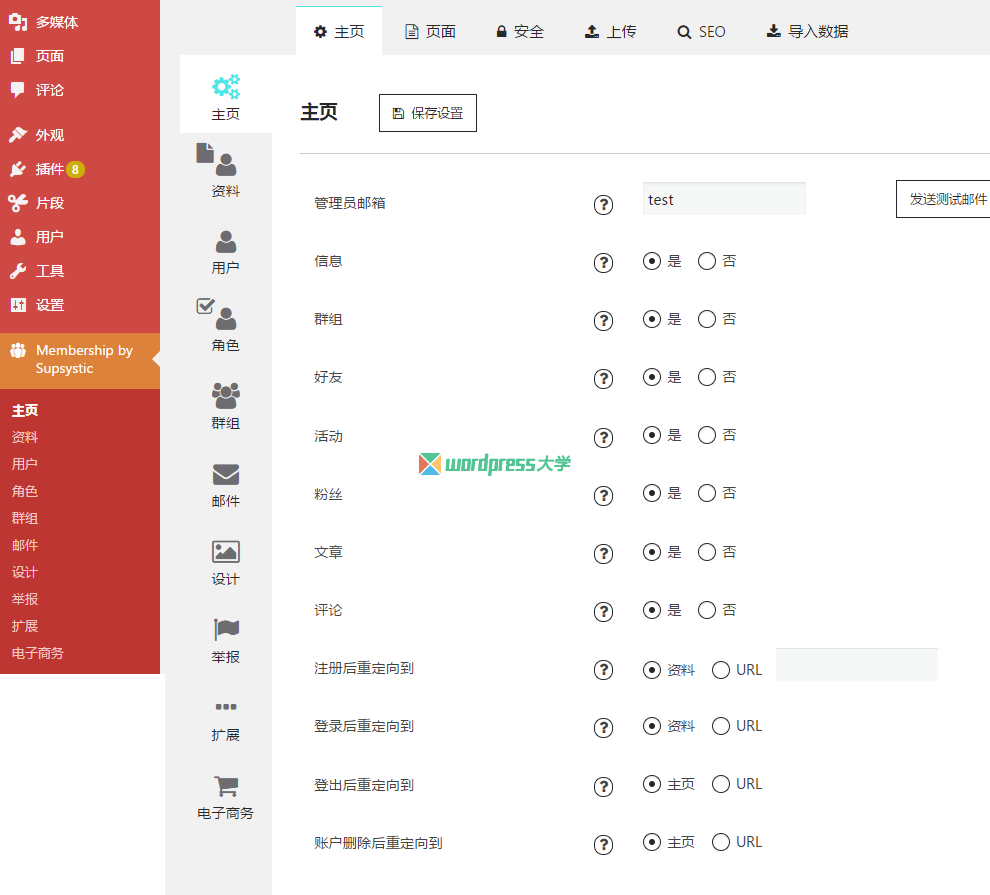This screenshot has height=895, width=990.
Task: Click help icon next to 注册后重定向到
Action: point(603,670)
